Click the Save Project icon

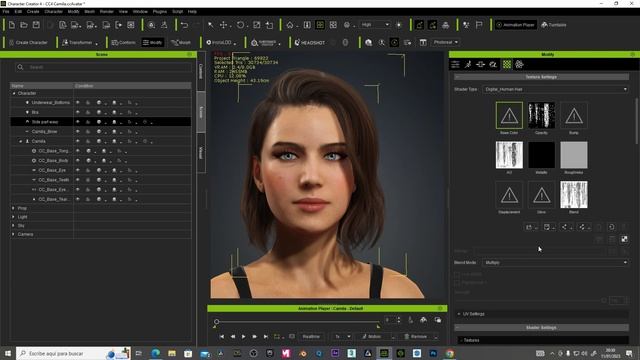coord(36,25)
